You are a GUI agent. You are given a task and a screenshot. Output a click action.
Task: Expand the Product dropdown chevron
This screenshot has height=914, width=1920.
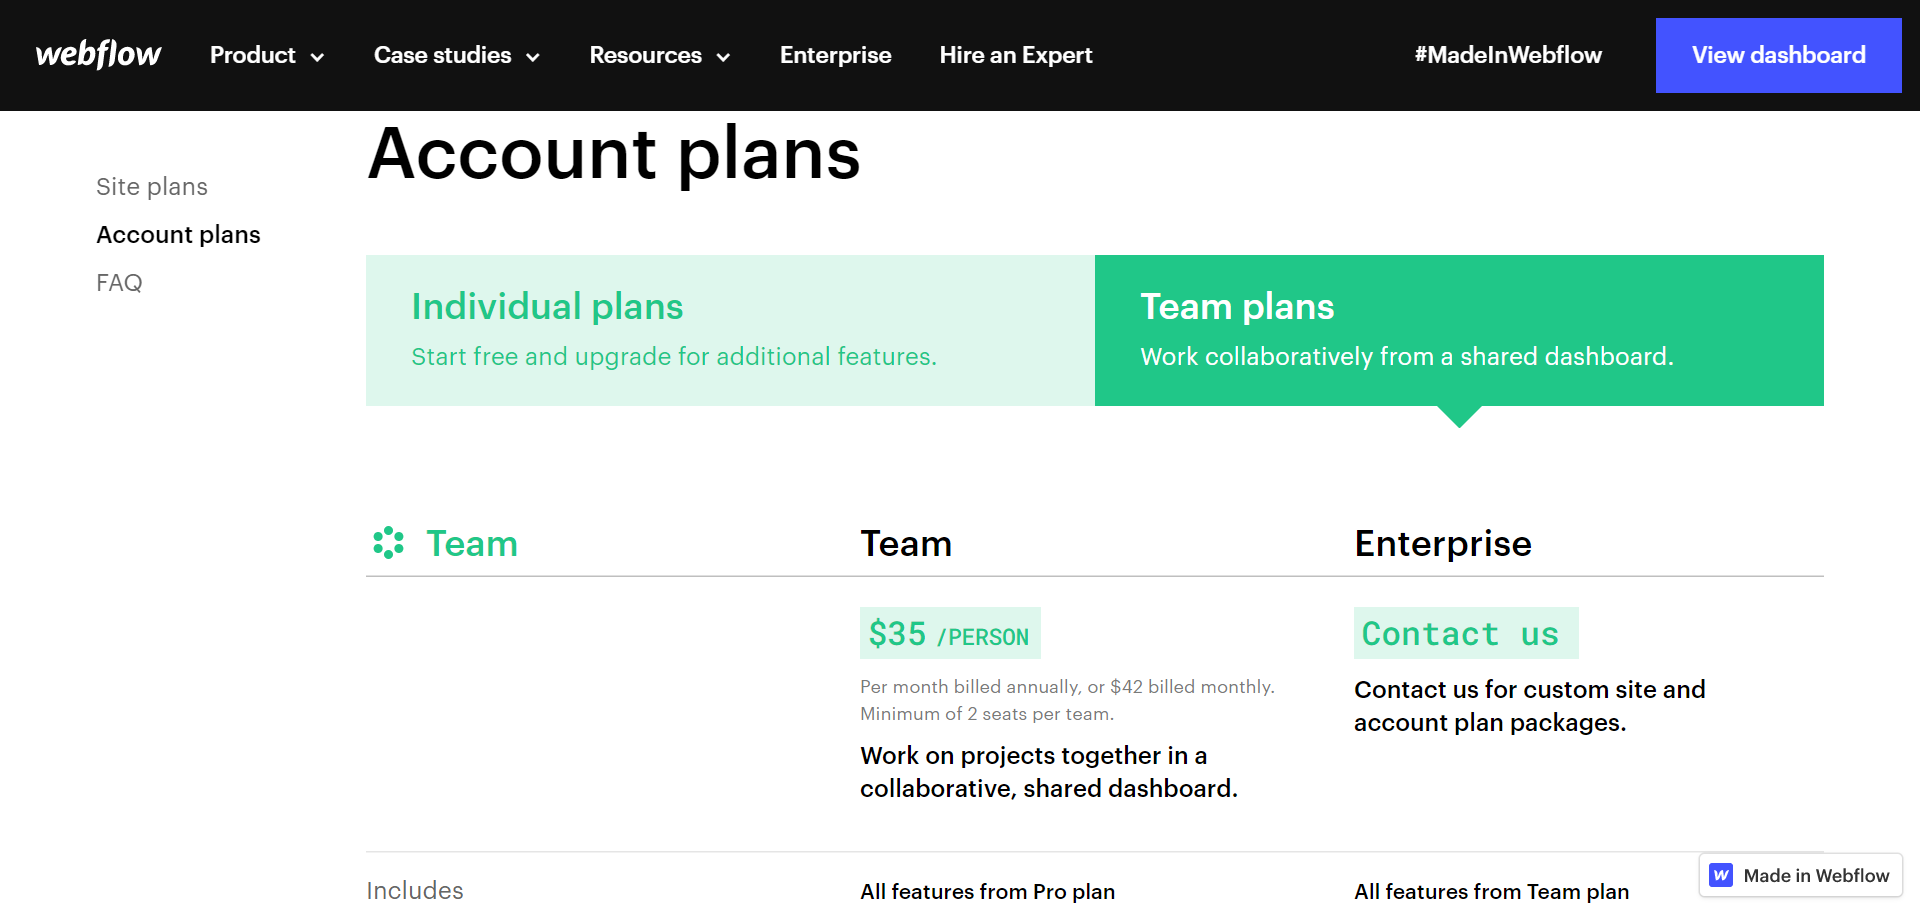pos(318,57)
